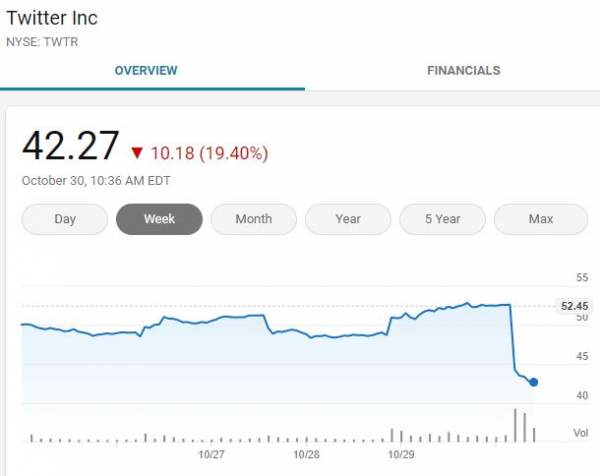Click the 42.27 current price
The image size is (600, 476).
70,147
